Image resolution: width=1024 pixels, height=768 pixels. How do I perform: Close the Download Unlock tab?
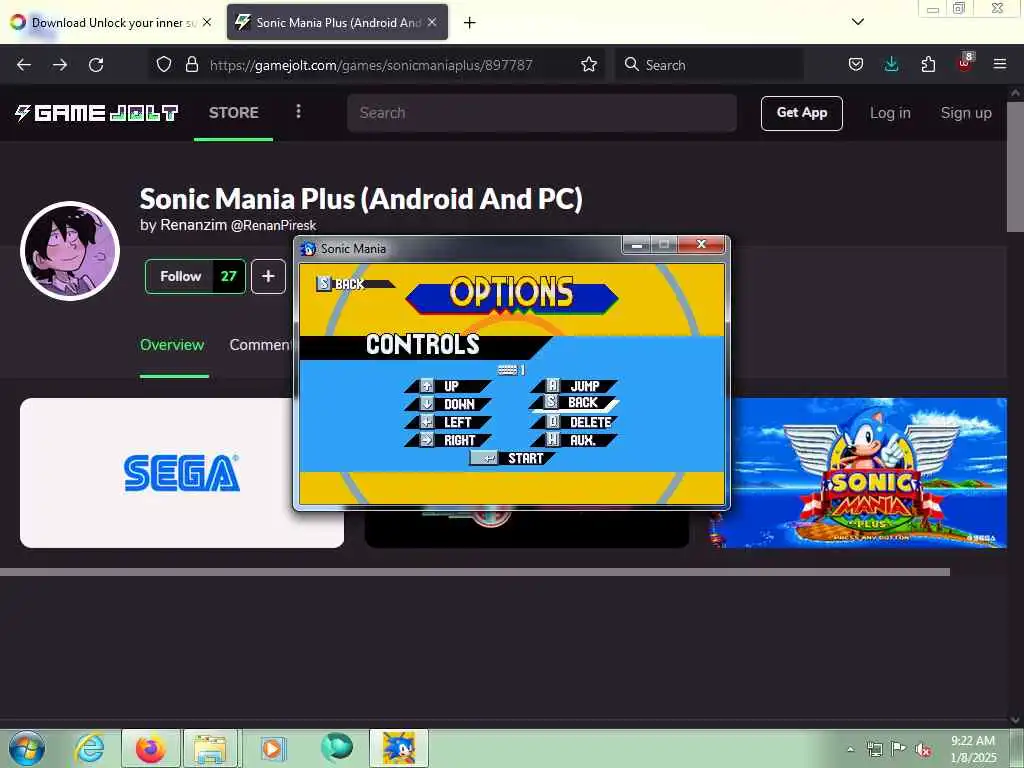[207, 22]
